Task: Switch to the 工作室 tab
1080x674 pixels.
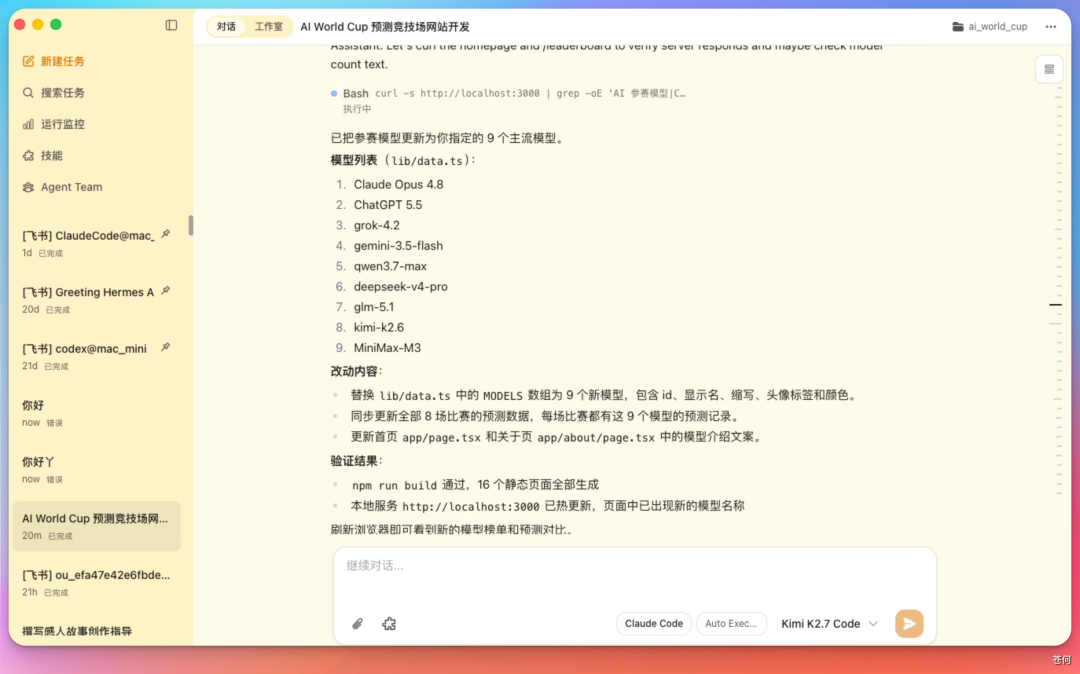Action: [269, 26]
